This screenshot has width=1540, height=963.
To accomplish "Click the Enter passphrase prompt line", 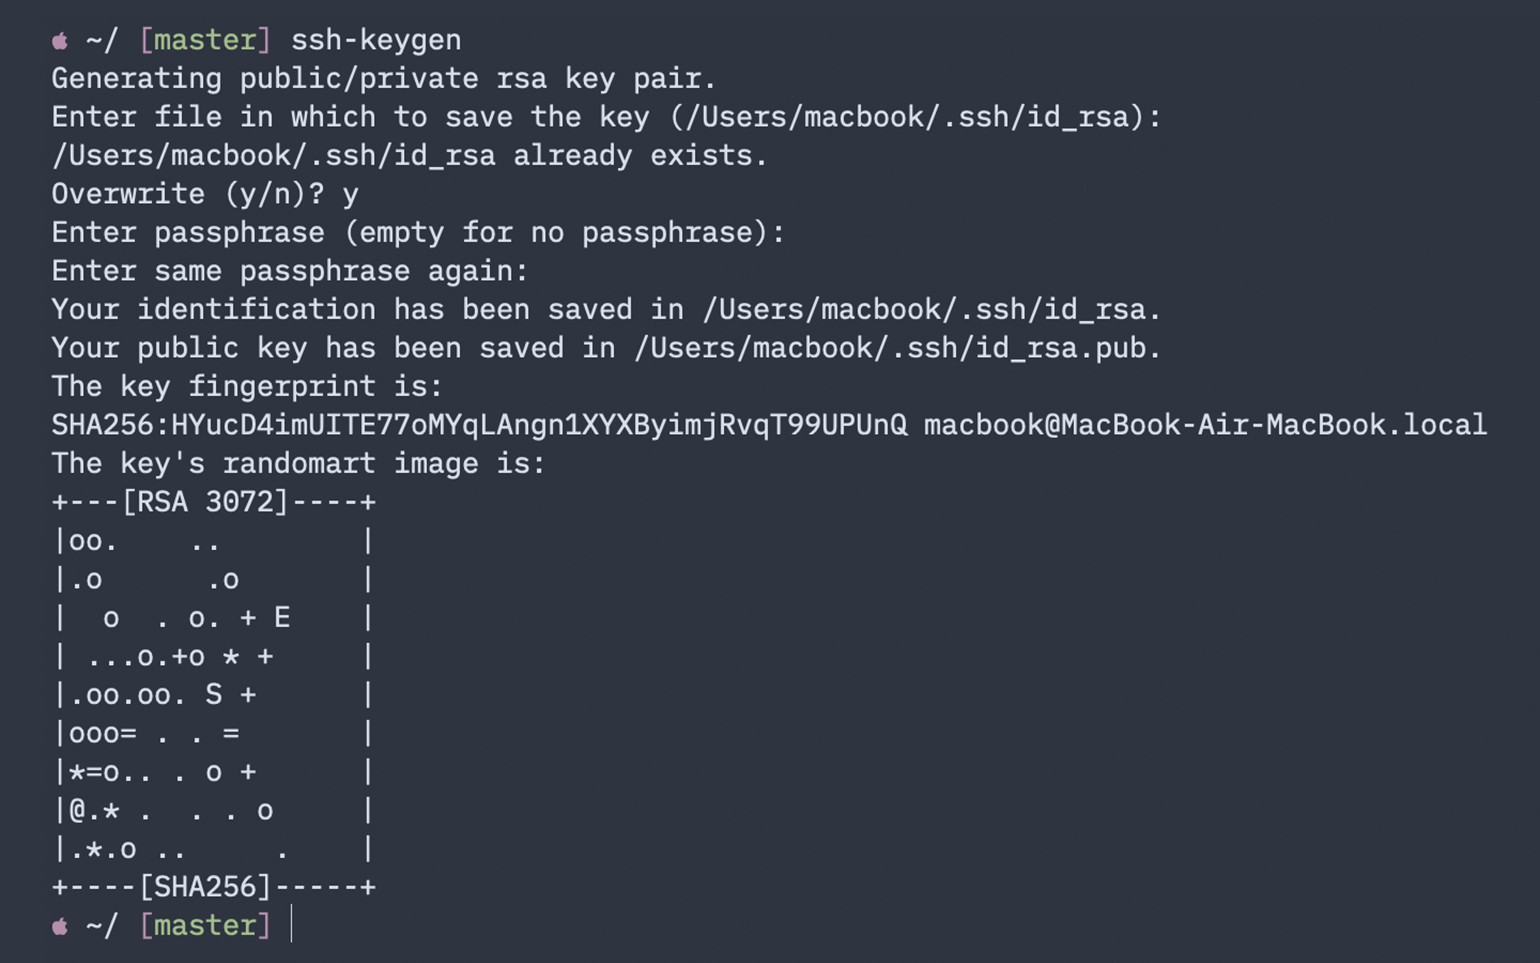I will [x=418, y=233].
